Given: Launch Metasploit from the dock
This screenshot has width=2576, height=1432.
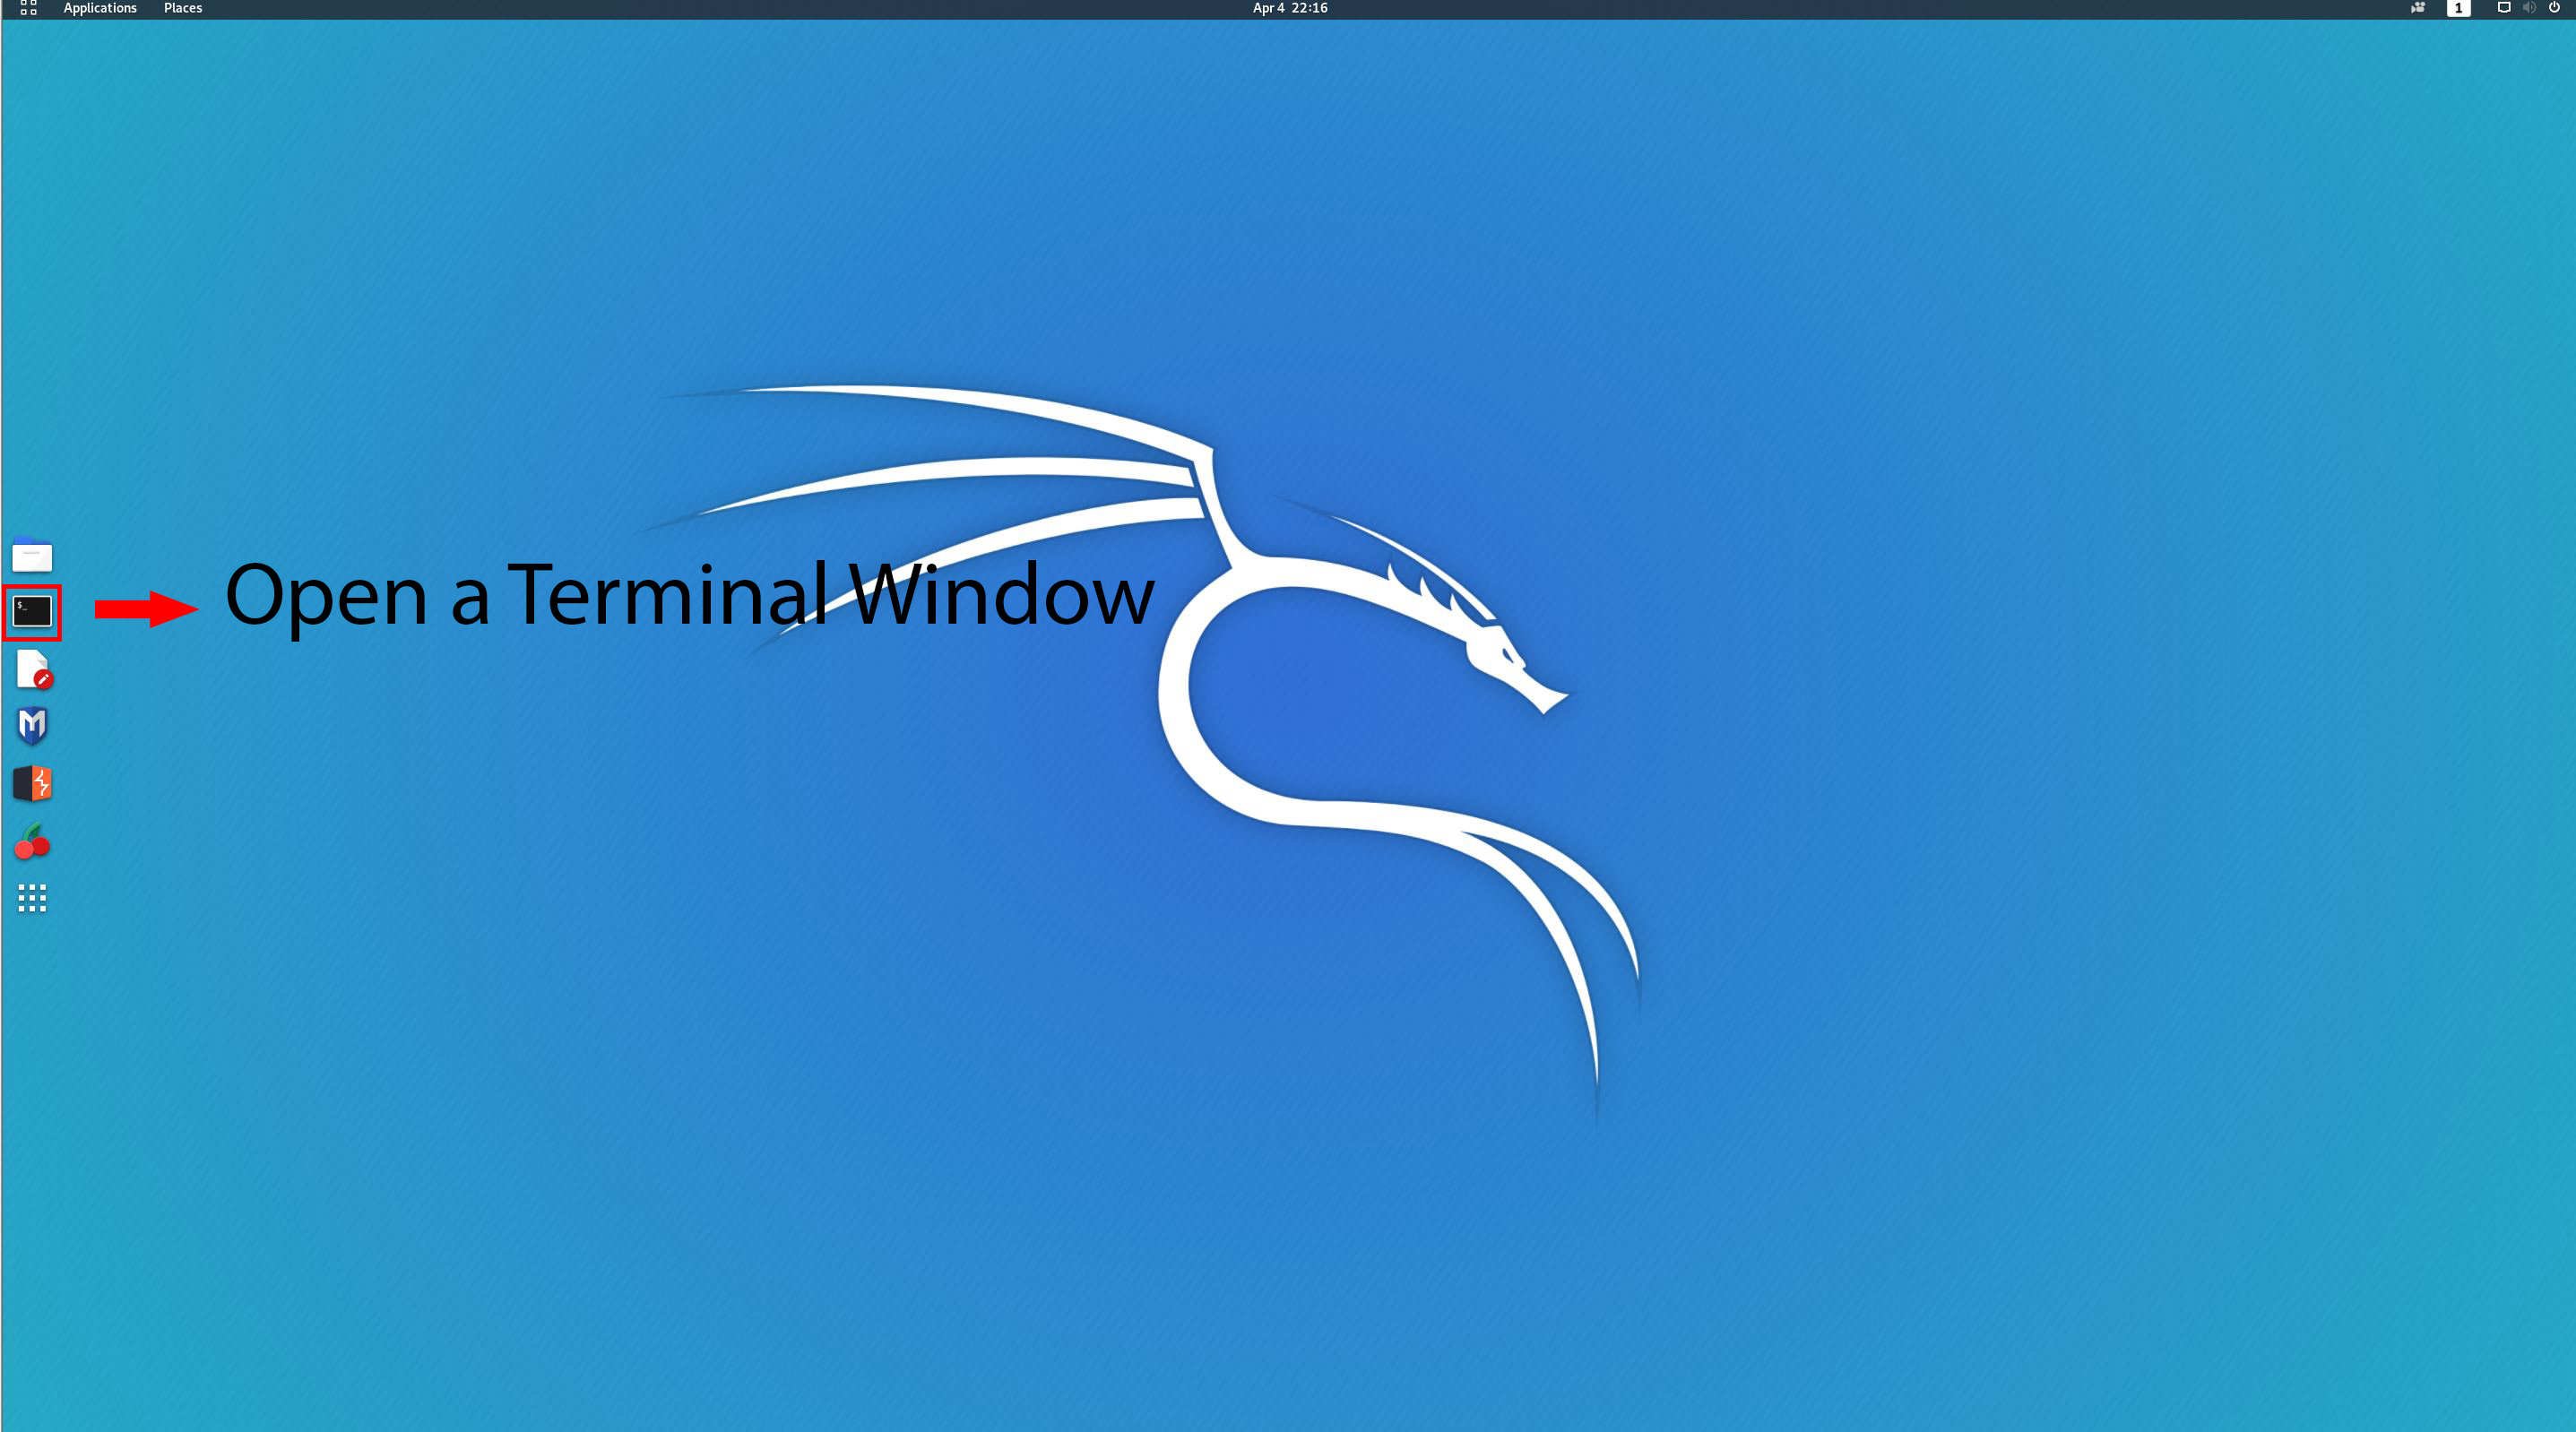Looking at the screenshot, I should tap(32, 726).
